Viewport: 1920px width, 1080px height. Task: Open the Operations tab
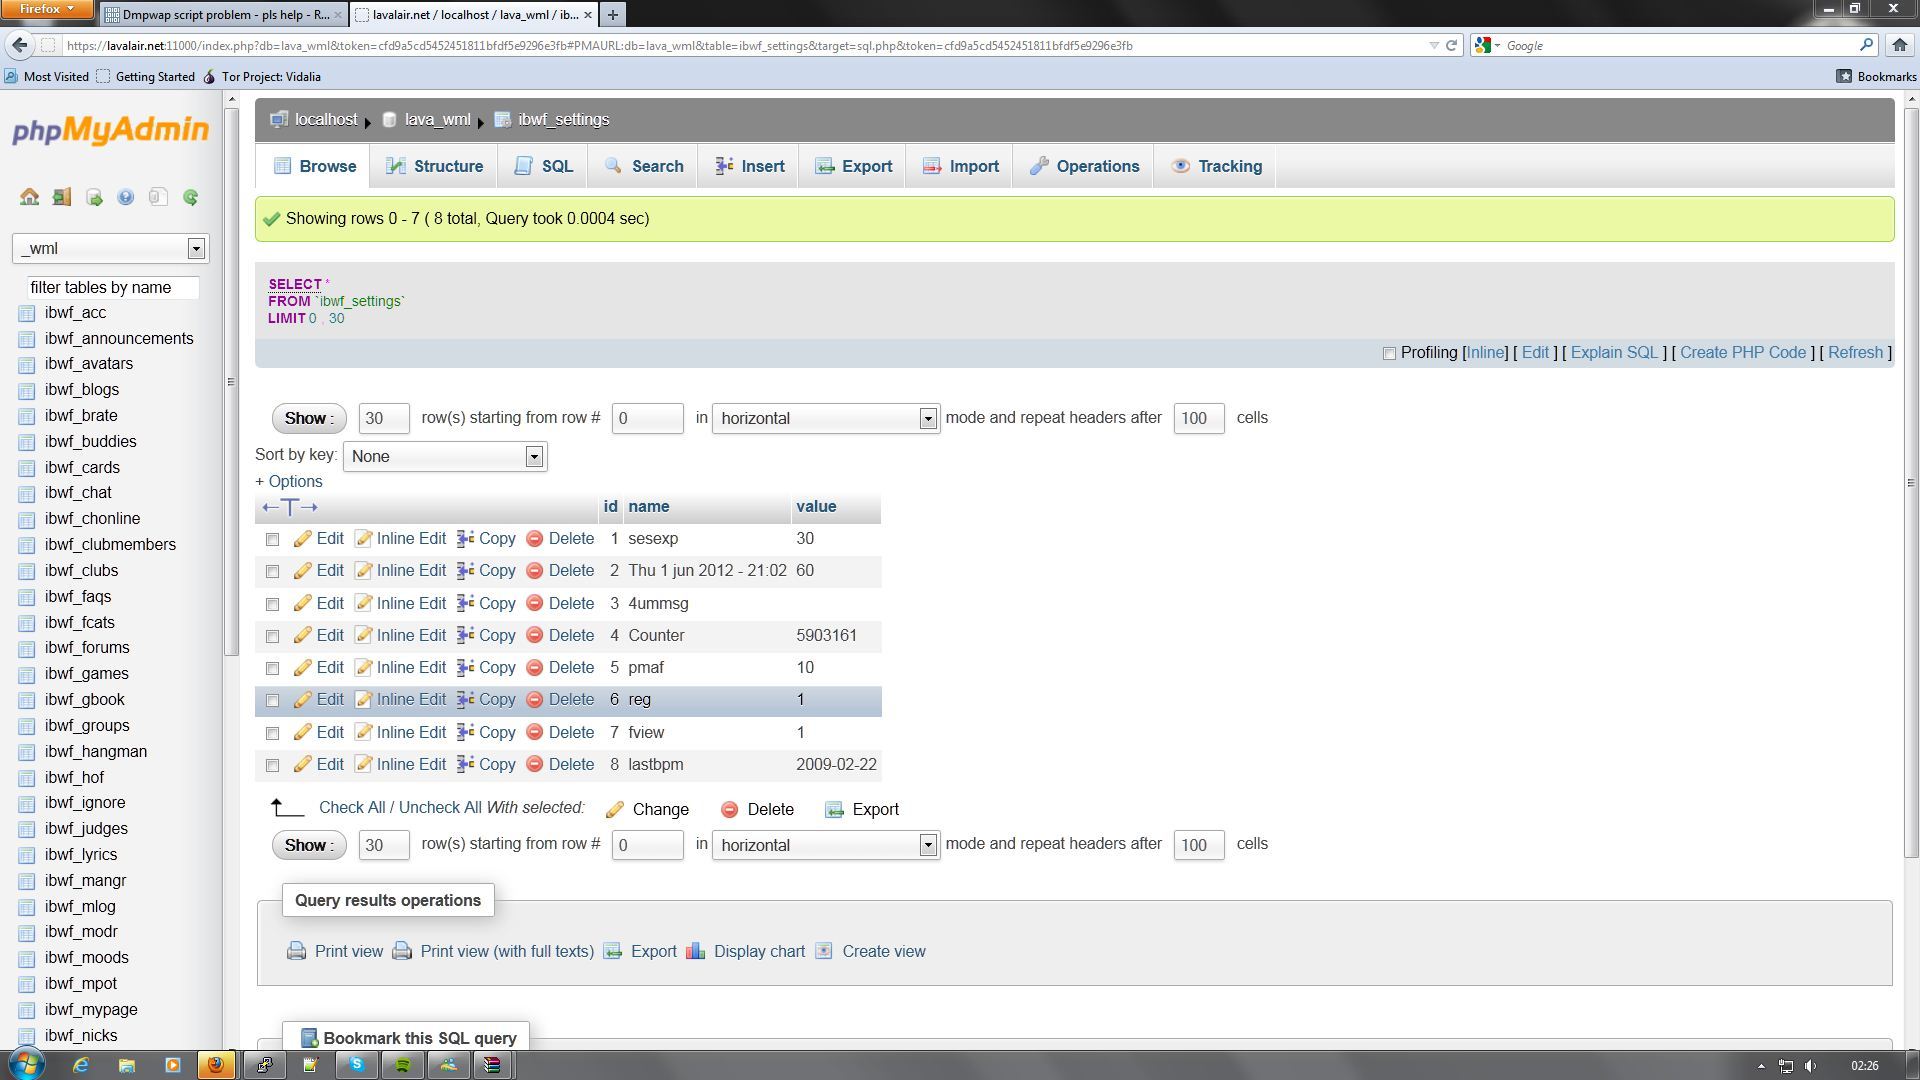pos(1084,167)
